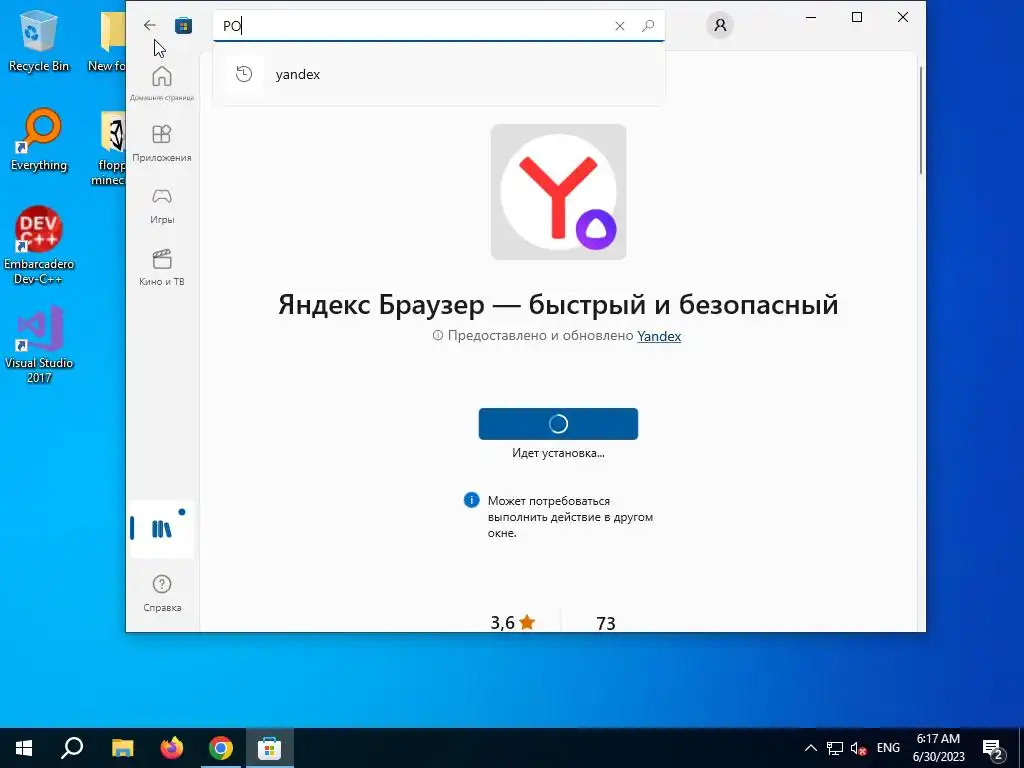Image resolution: width=1024 pixels, height=768 pixels.
Task: Show hidden system tray icons
Action: pyautogui.click(x=810, y=748)
